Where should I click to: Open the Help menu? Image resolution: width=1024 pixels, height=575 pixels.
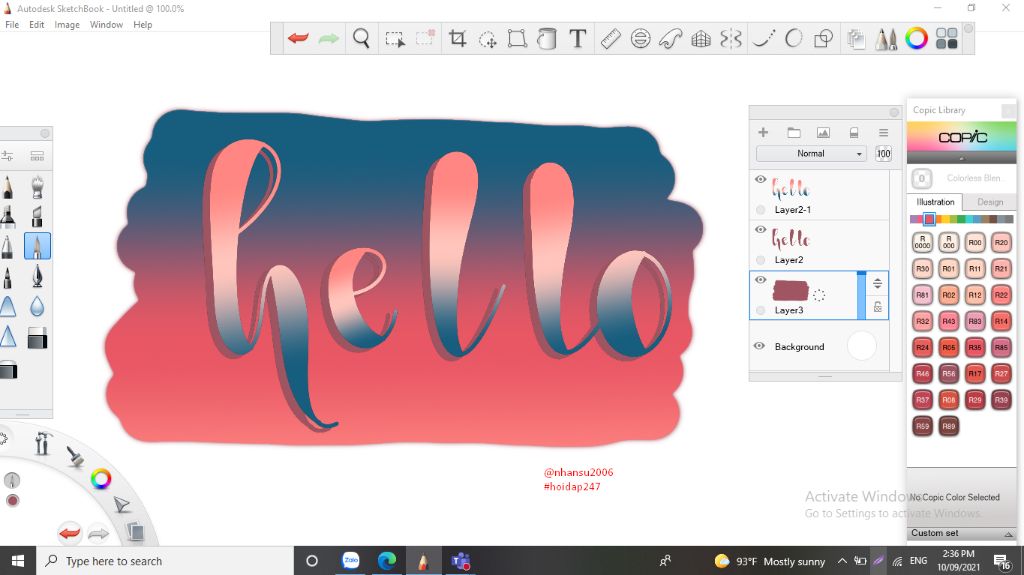click(x=142, y=25)
